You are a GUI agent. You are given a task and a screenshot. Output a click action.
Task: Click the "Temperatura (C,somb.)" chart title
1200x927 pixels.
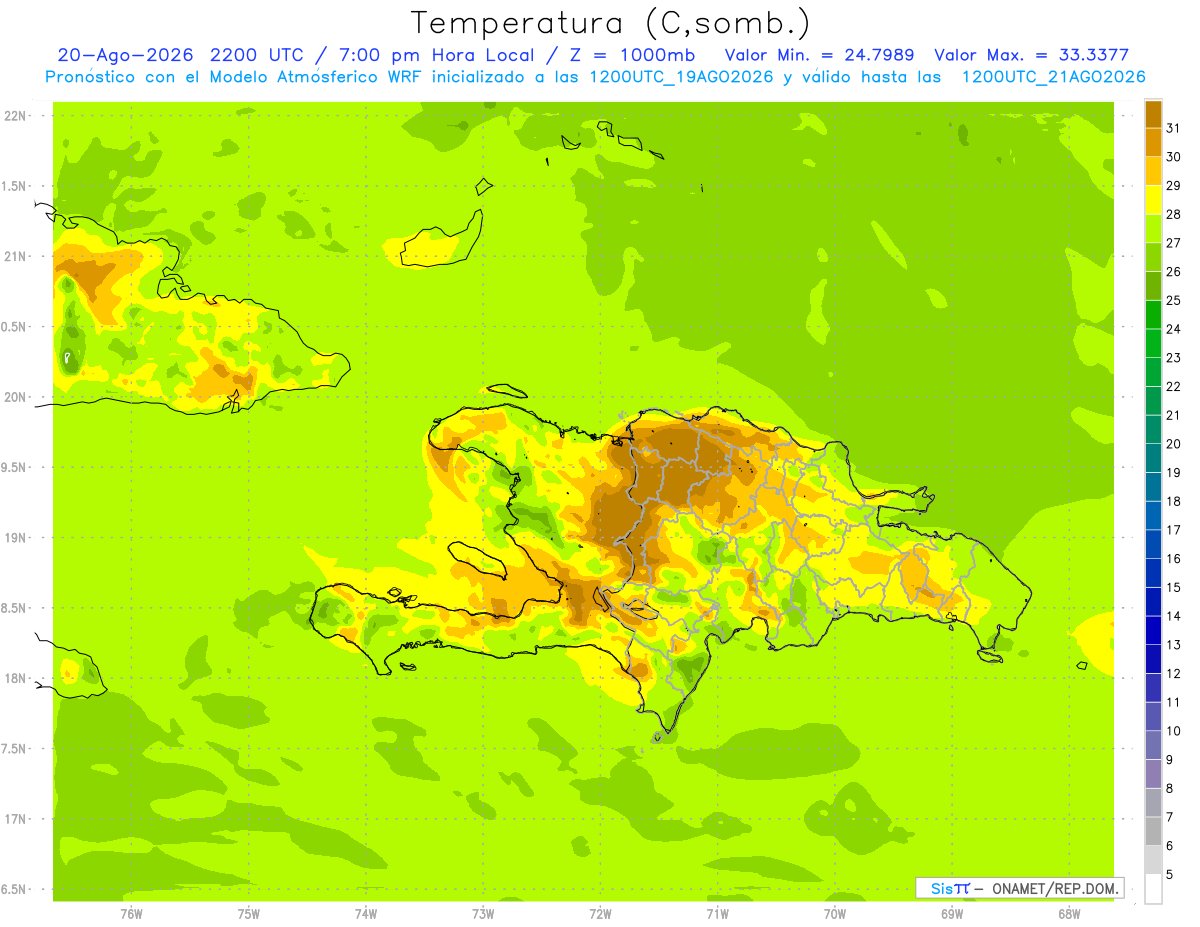coord(611,23)
